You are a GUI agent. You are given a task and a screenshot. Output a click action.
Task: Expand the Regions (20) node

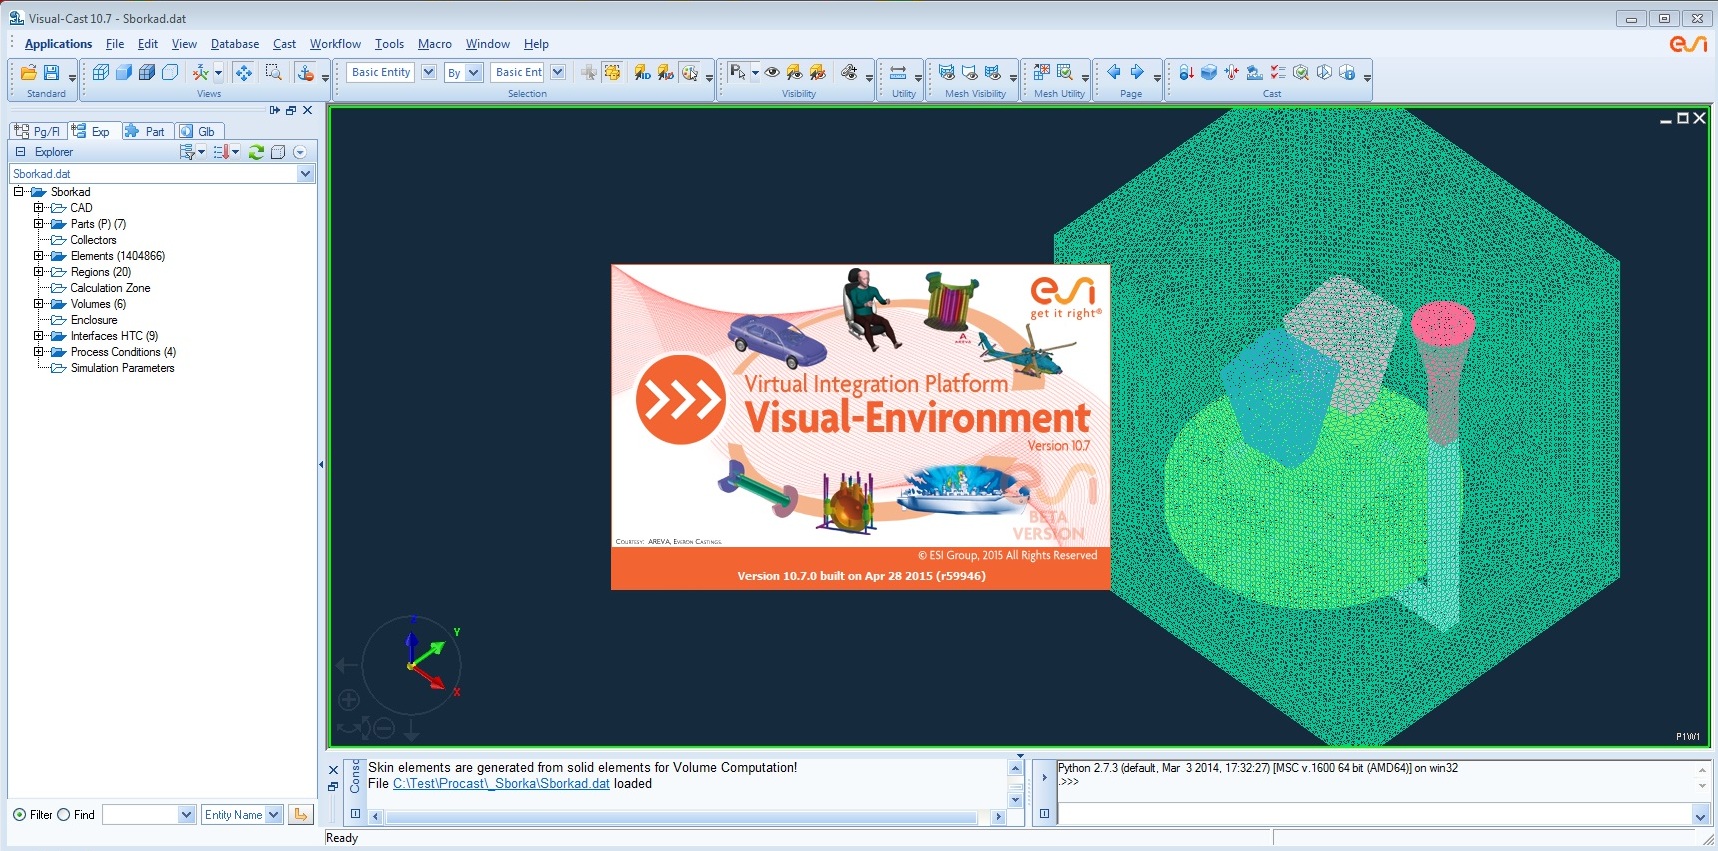pyautogui.click(x=39, y=272)
